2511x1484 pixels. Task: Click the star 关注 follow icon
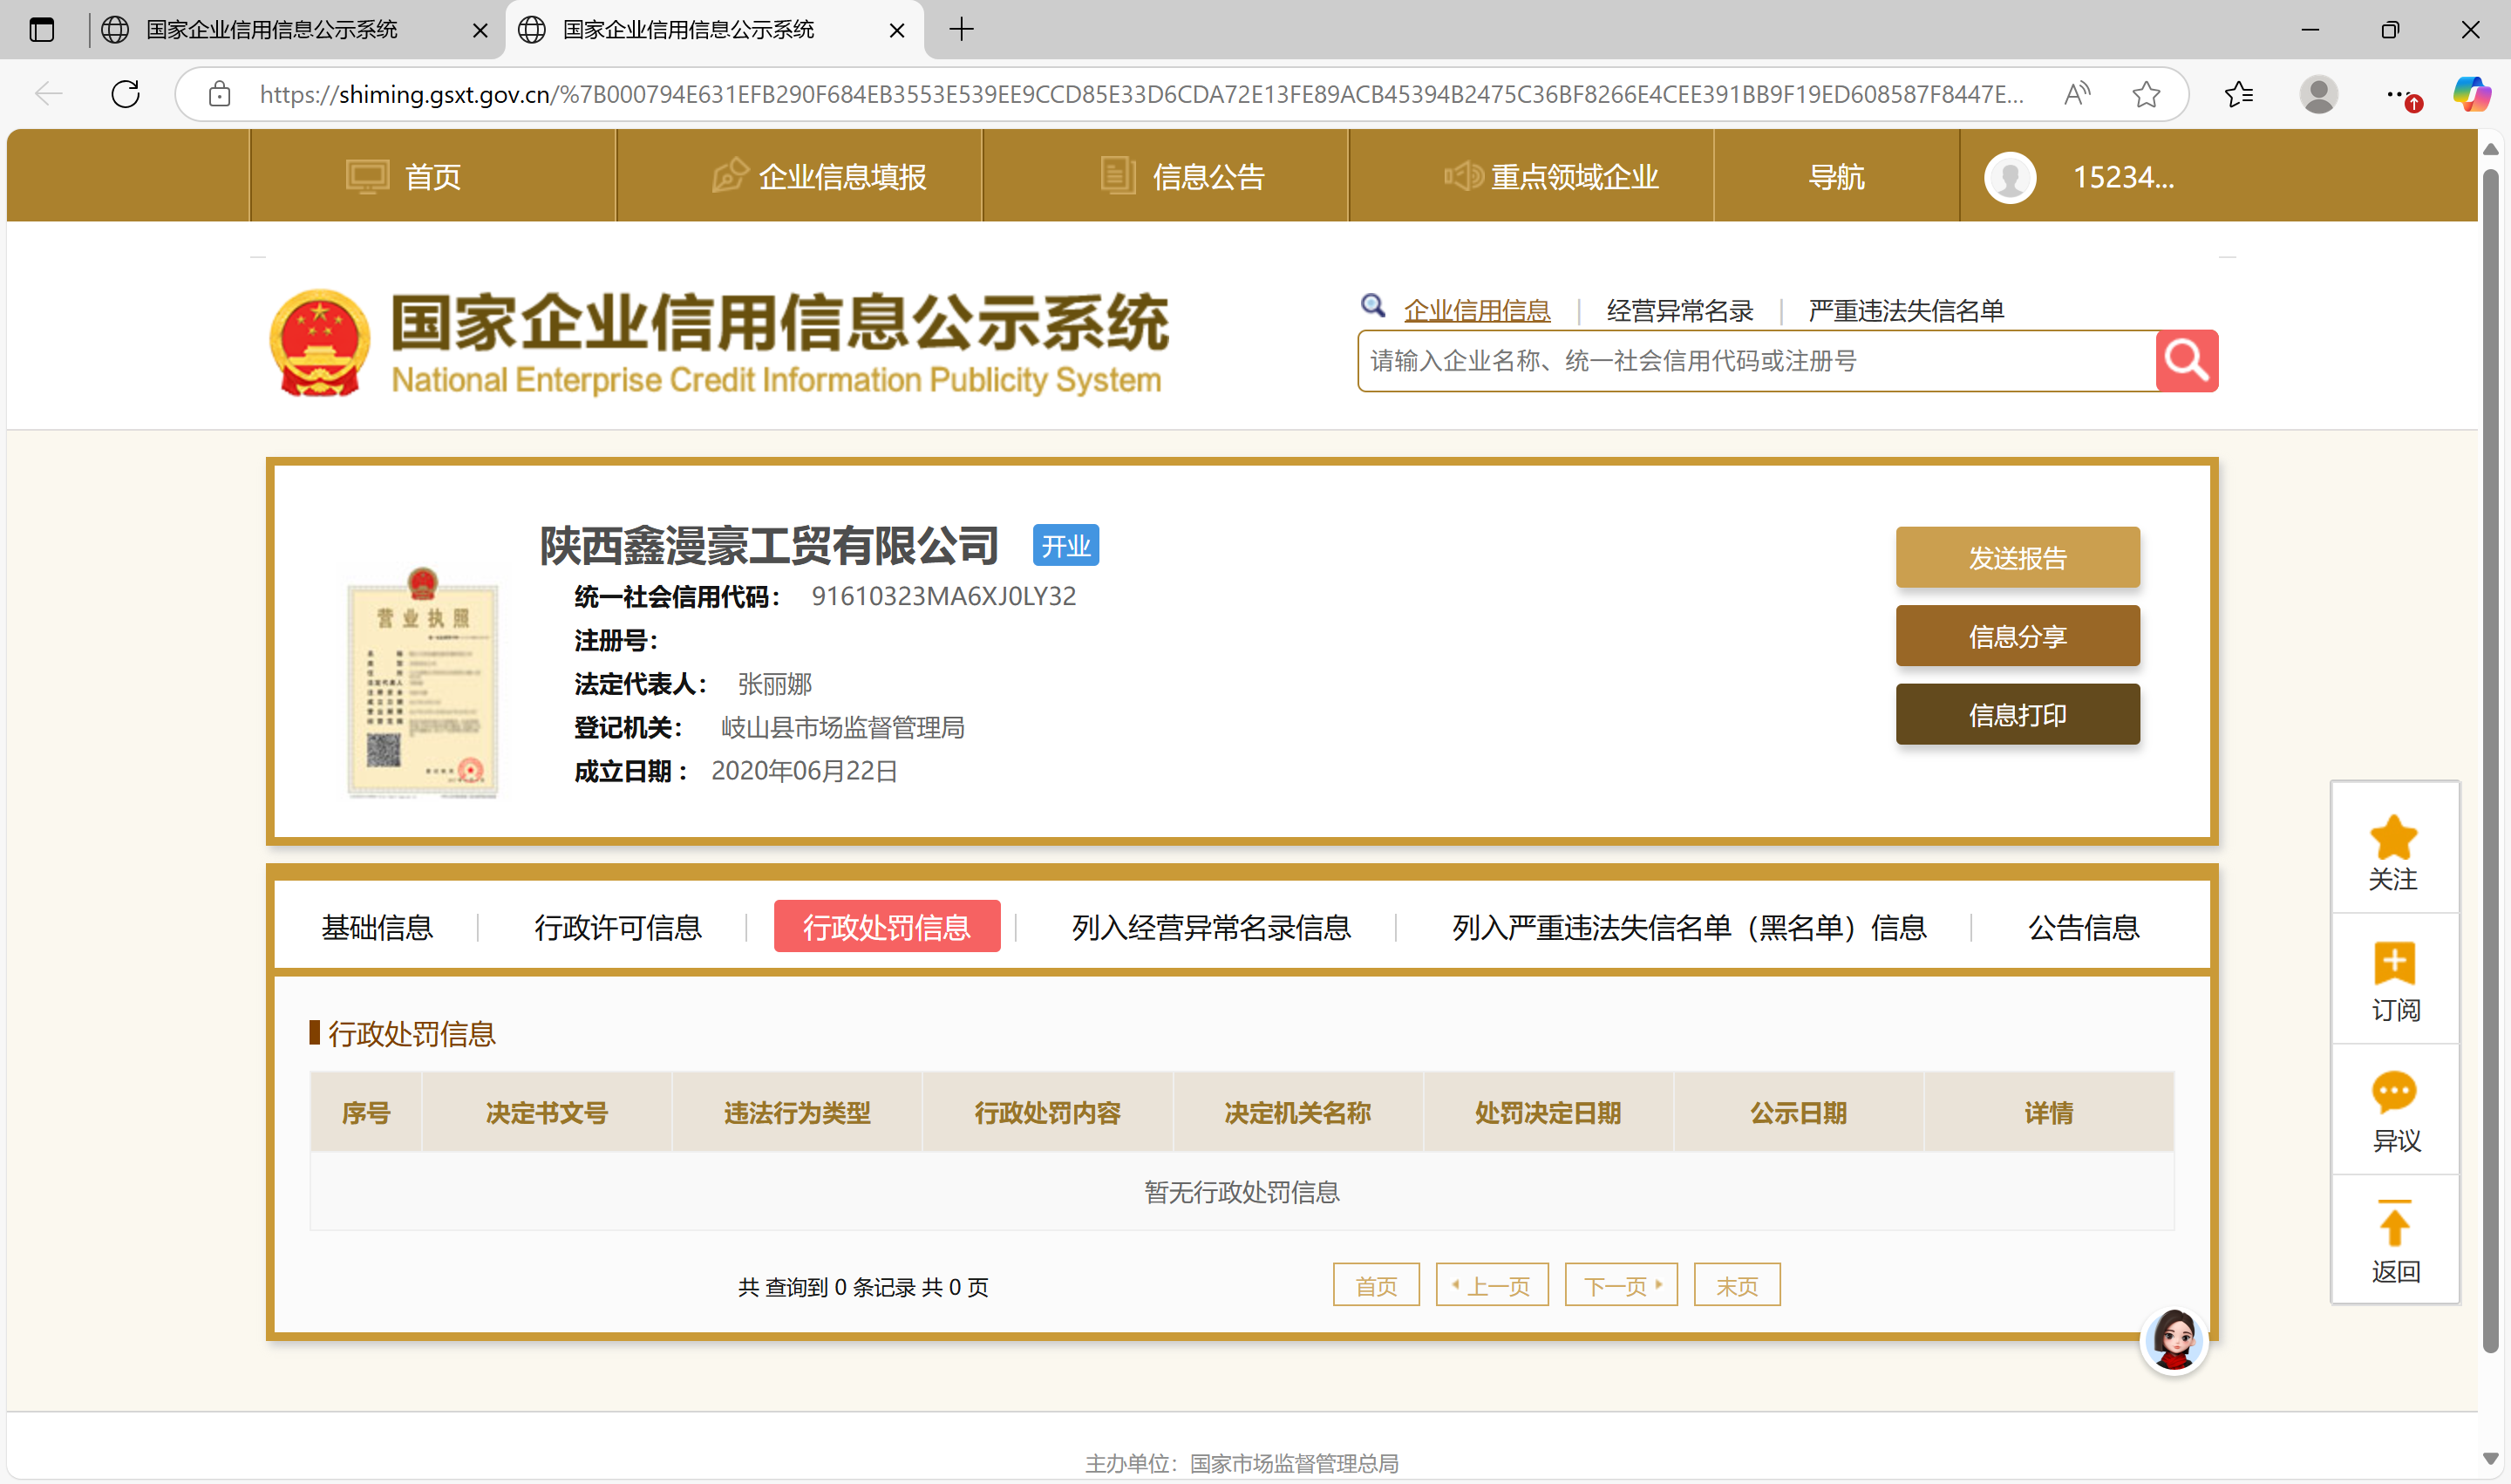(2393, 838)
